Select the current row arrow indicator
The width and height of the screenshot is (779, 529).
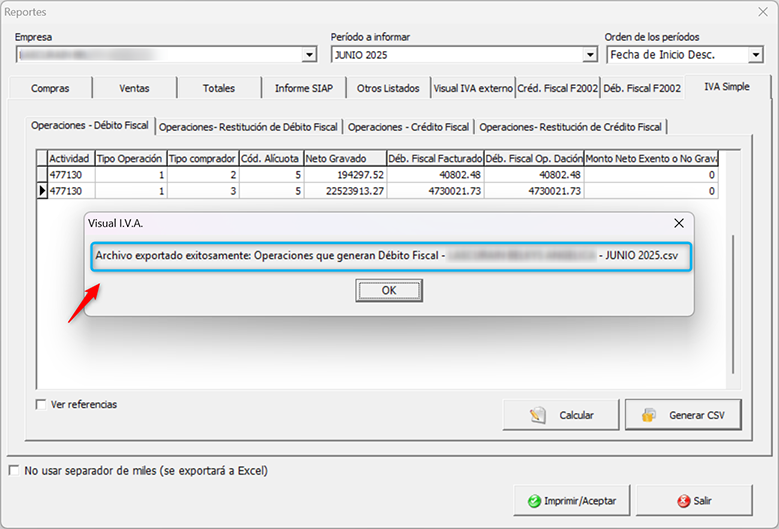pos(41,189)
